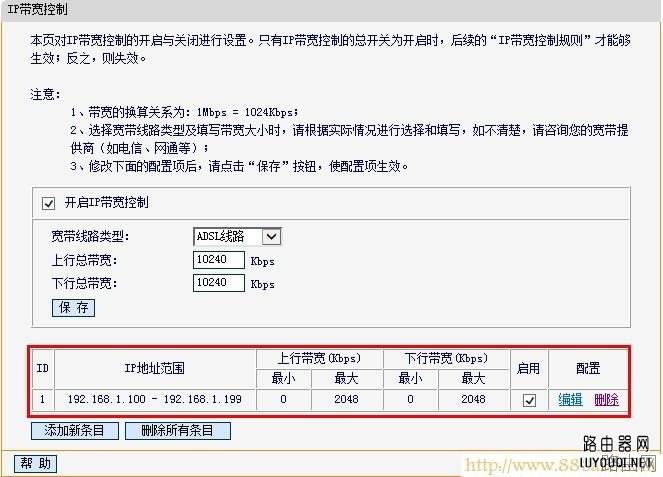Click the 上行带宽(Kbps) column header
This screenshot has width=663, height=477.
tap(319, 359)
